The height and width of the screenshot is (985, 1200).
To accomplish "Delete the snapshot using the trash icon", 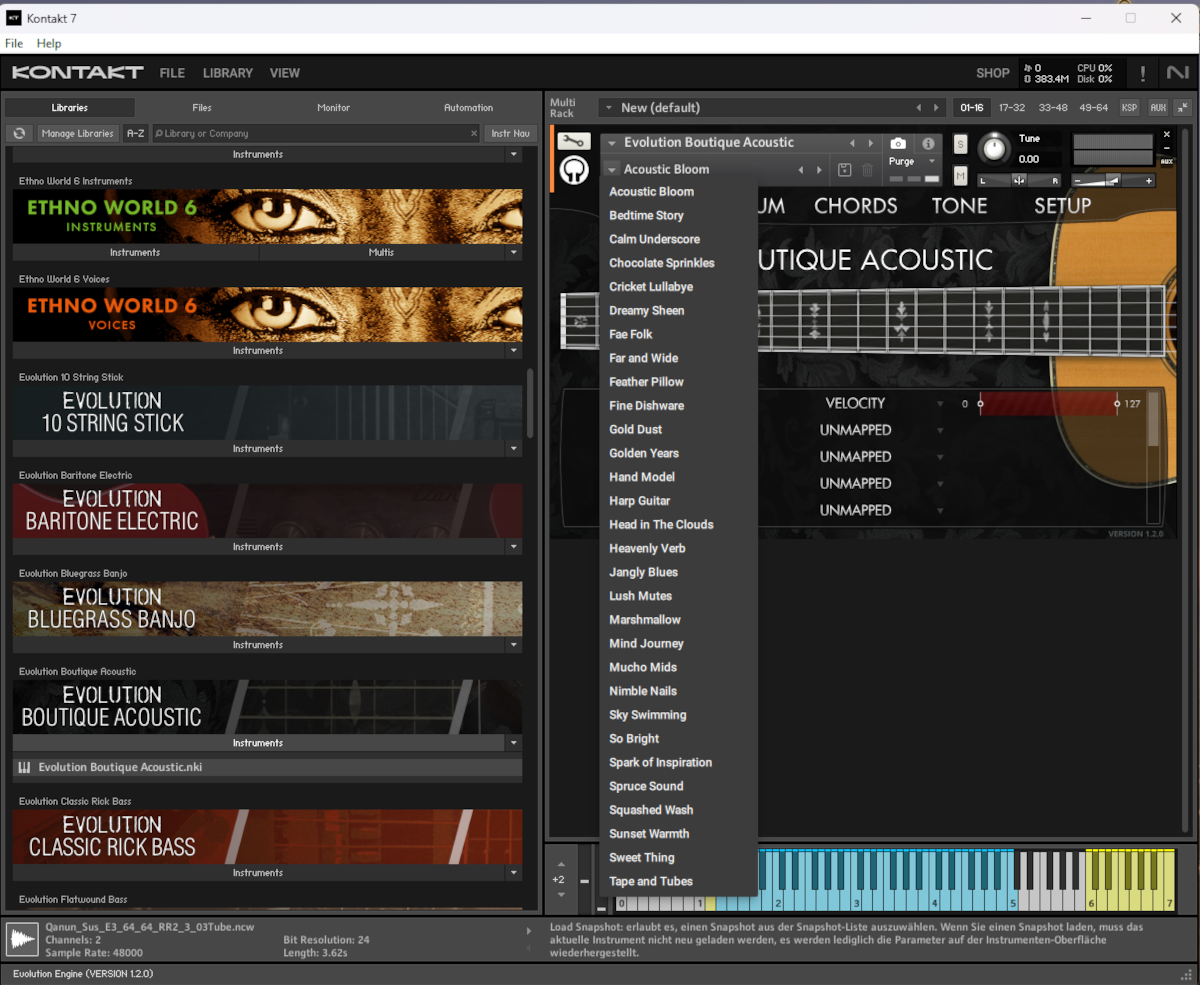I will click(867, 170).
